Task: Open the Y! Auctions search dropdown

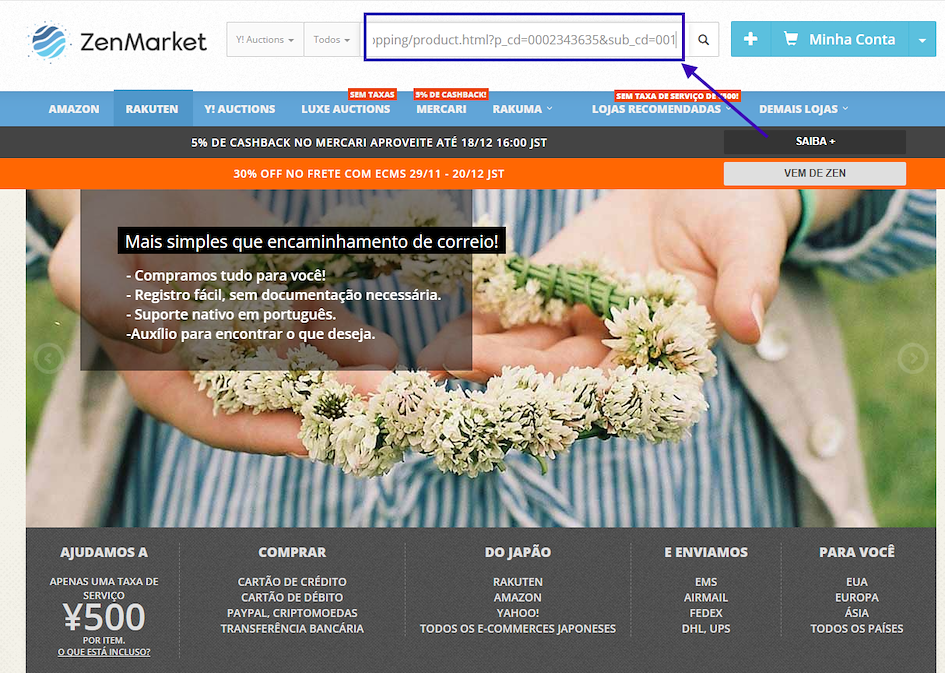Action: click(x=265, y=40)
